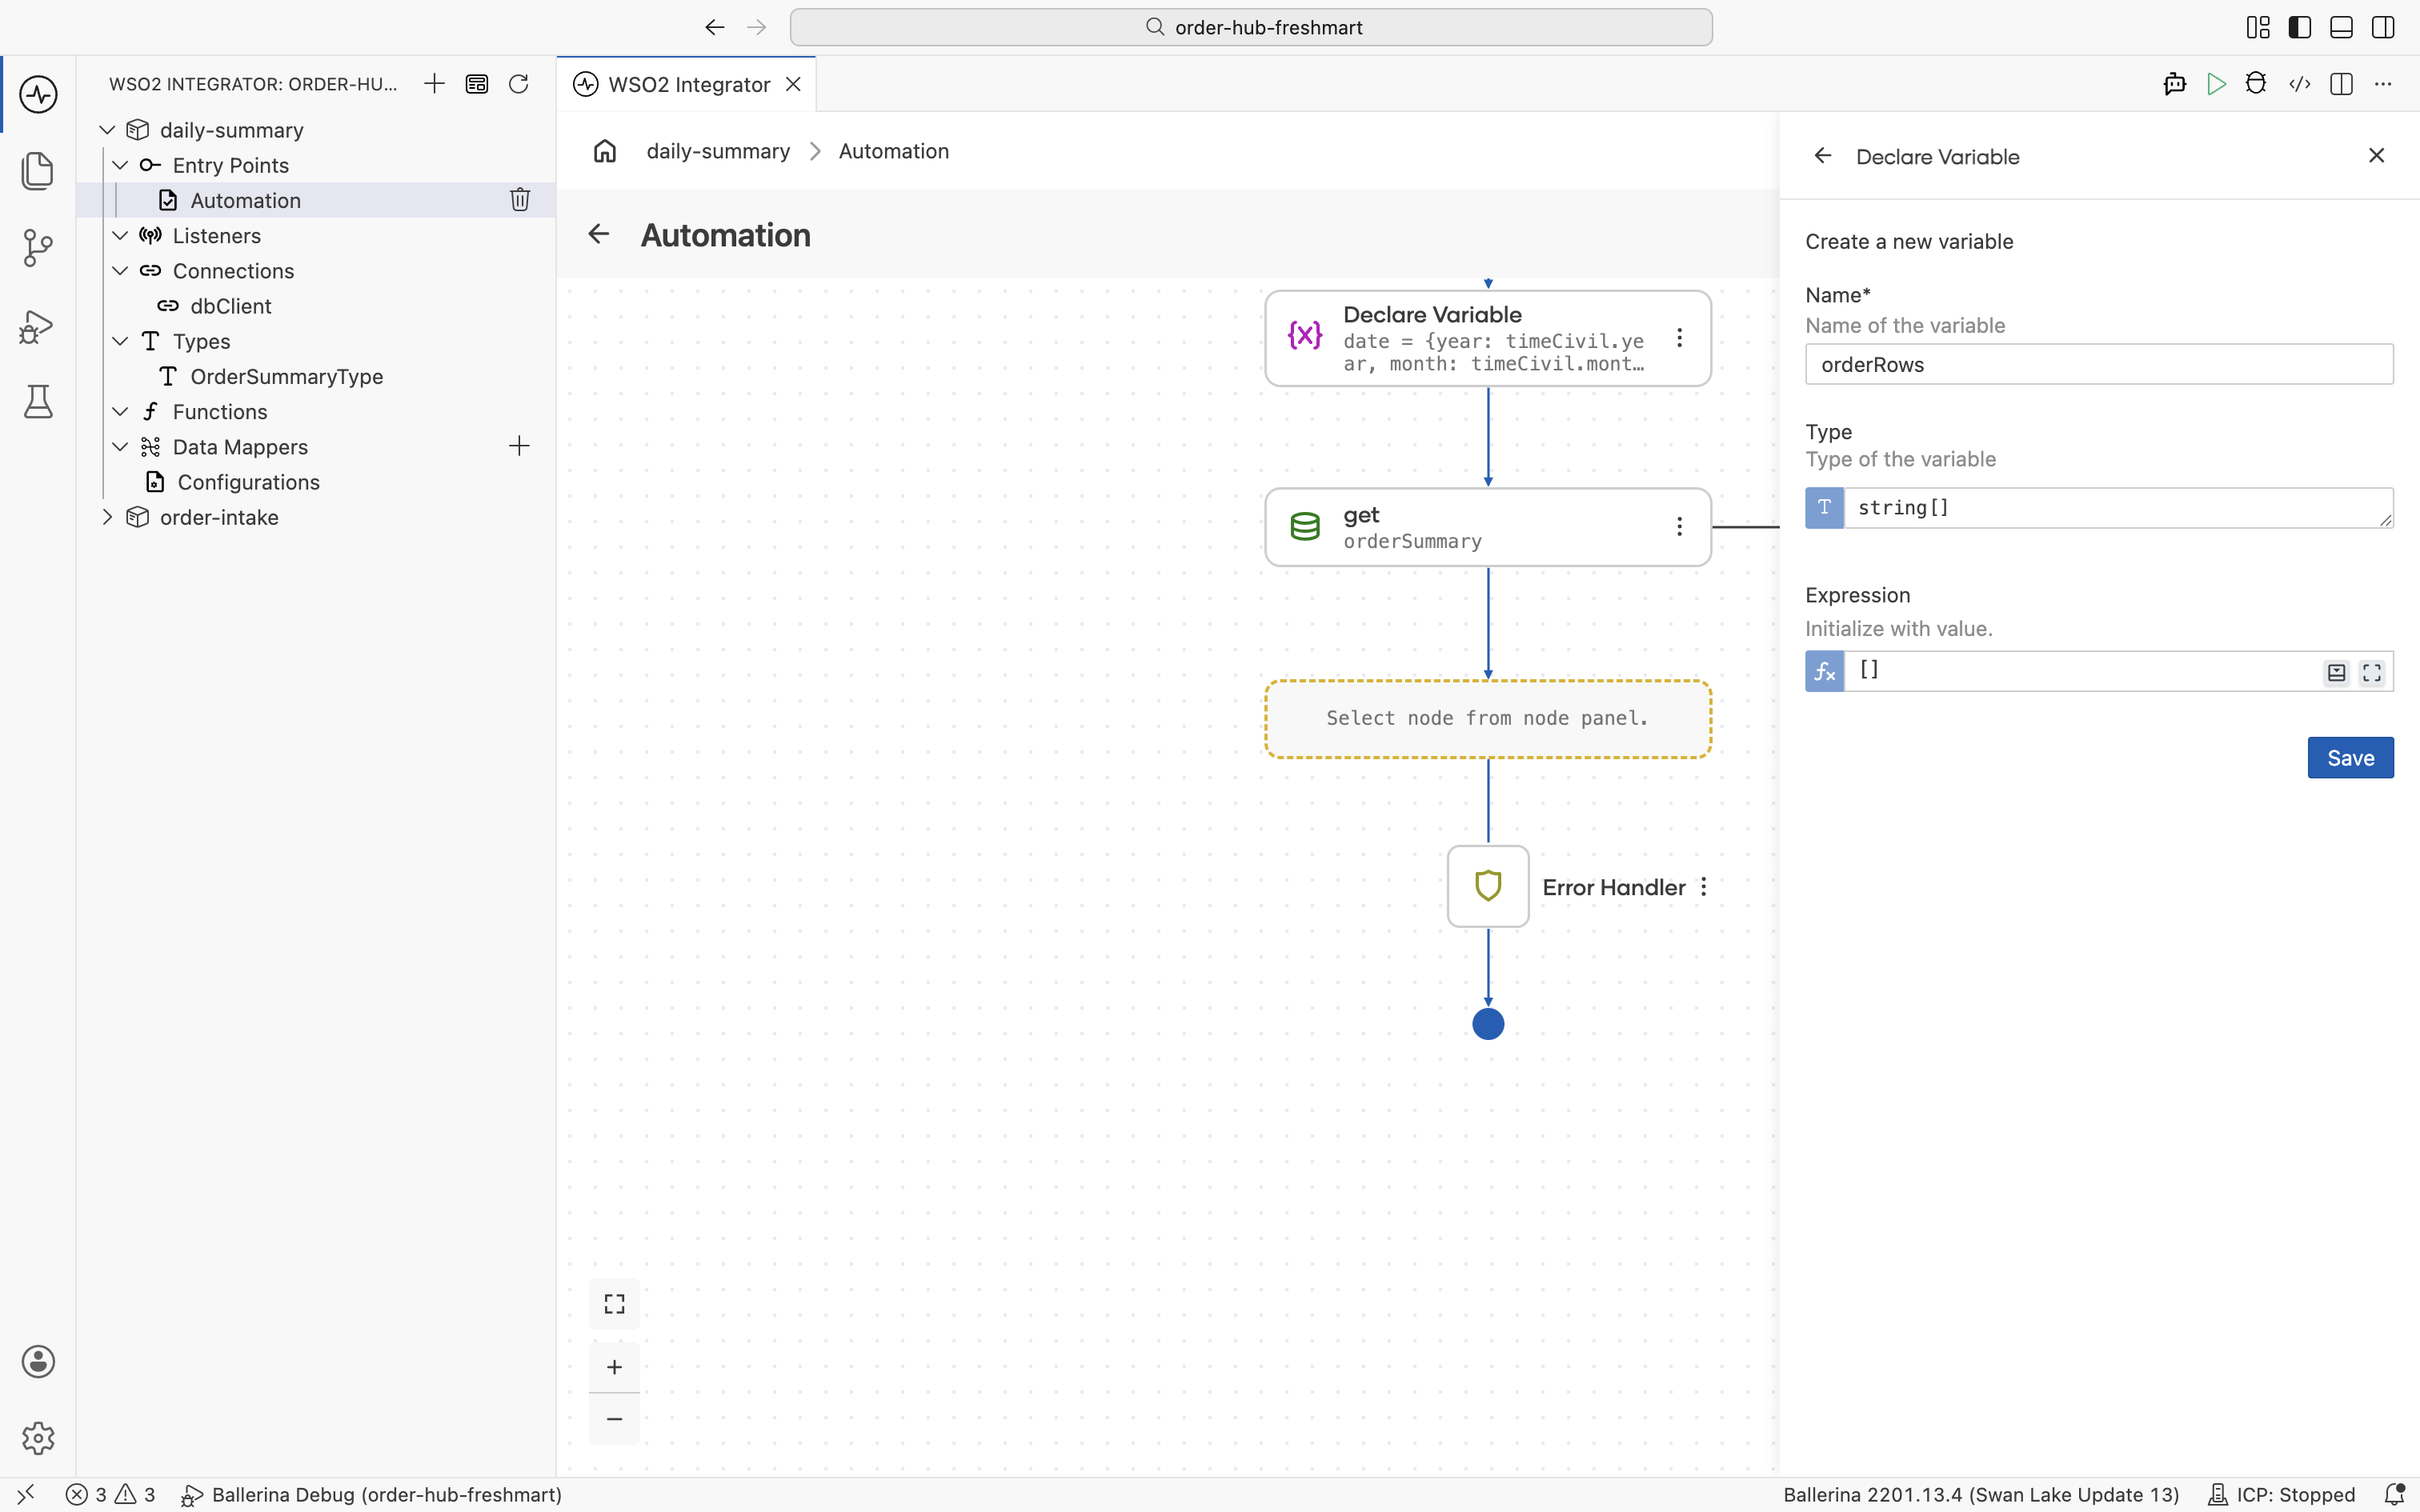Viewport: 2420px width, 1512px height.
Task: Toggle the bottom panel layout icon
Action: click(x=2341, y=27)
